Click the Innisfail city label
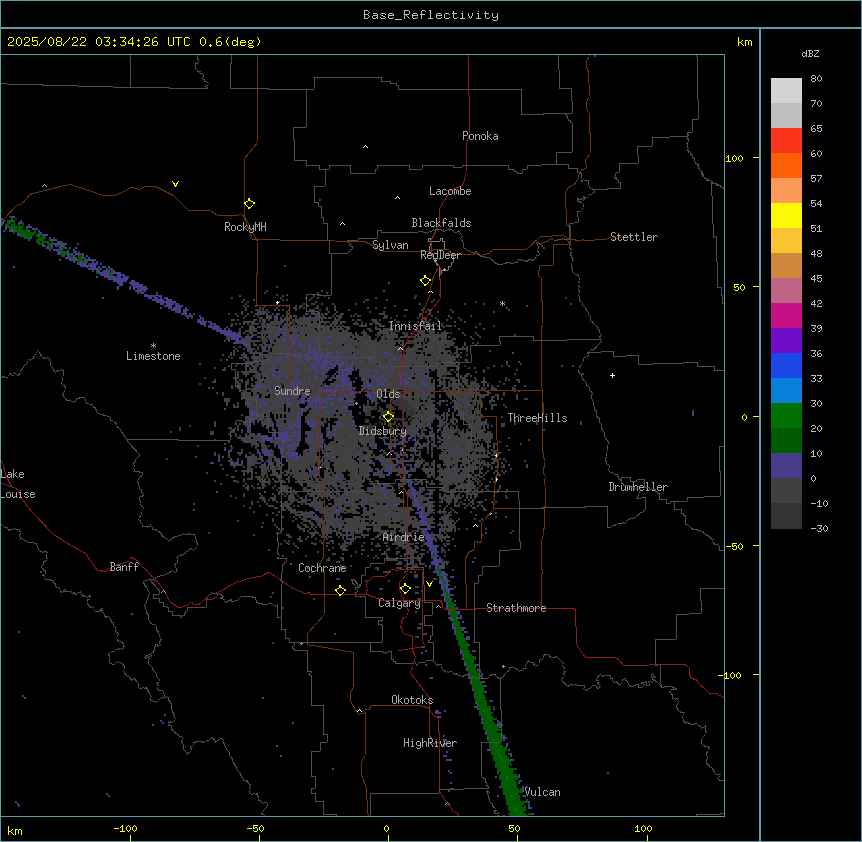 point(415,326)
